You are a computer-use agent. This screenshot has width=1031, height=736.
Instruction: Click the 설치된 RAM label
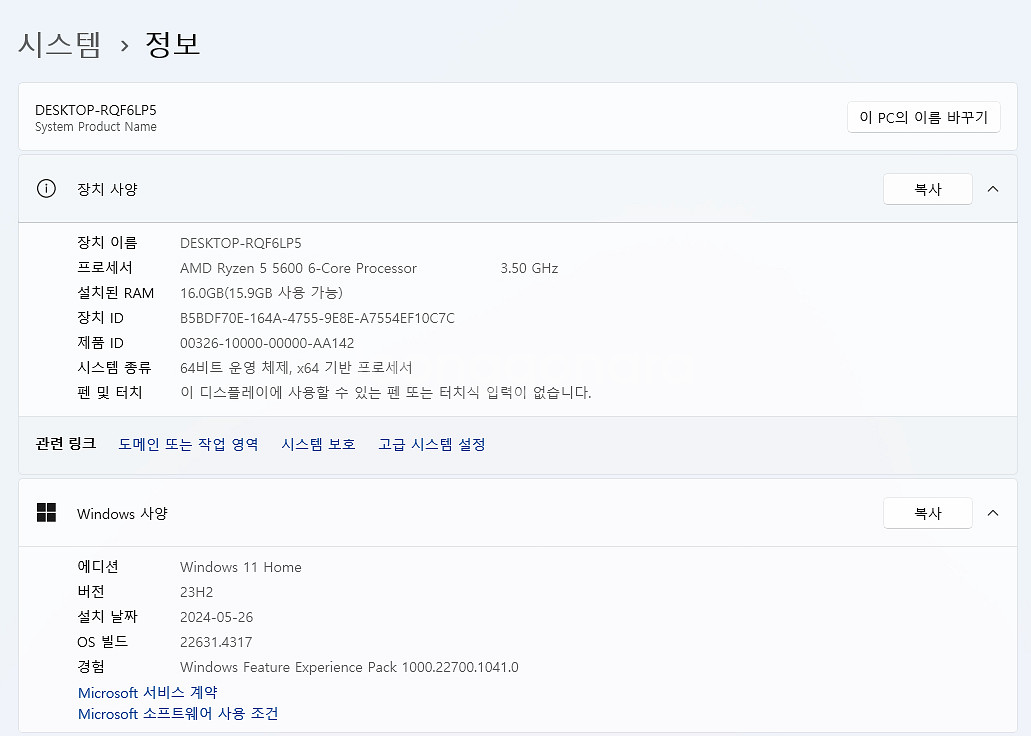tap(116, 293)
